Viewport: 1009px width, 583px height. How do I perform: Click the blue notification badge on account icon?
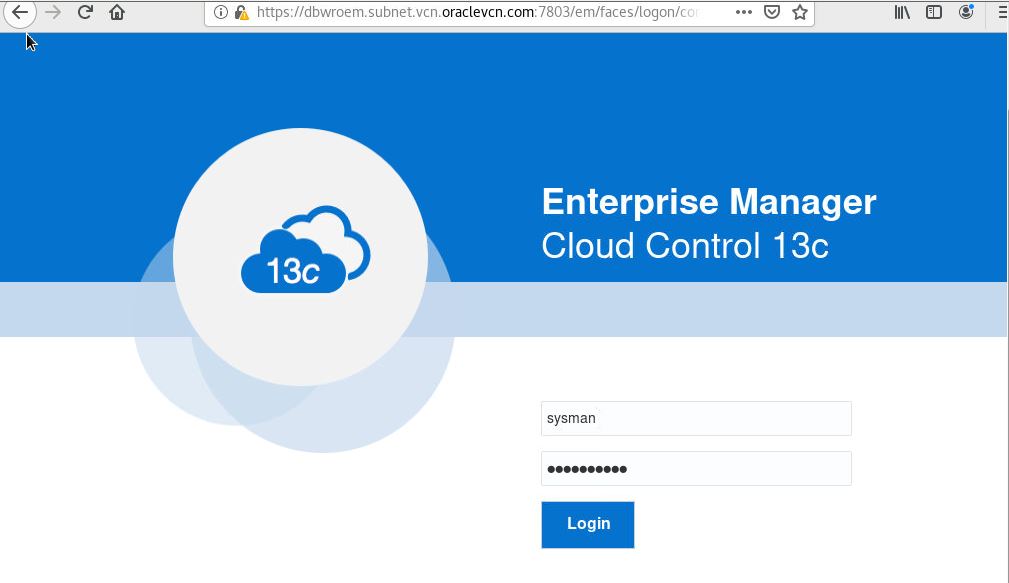(972, 8)
